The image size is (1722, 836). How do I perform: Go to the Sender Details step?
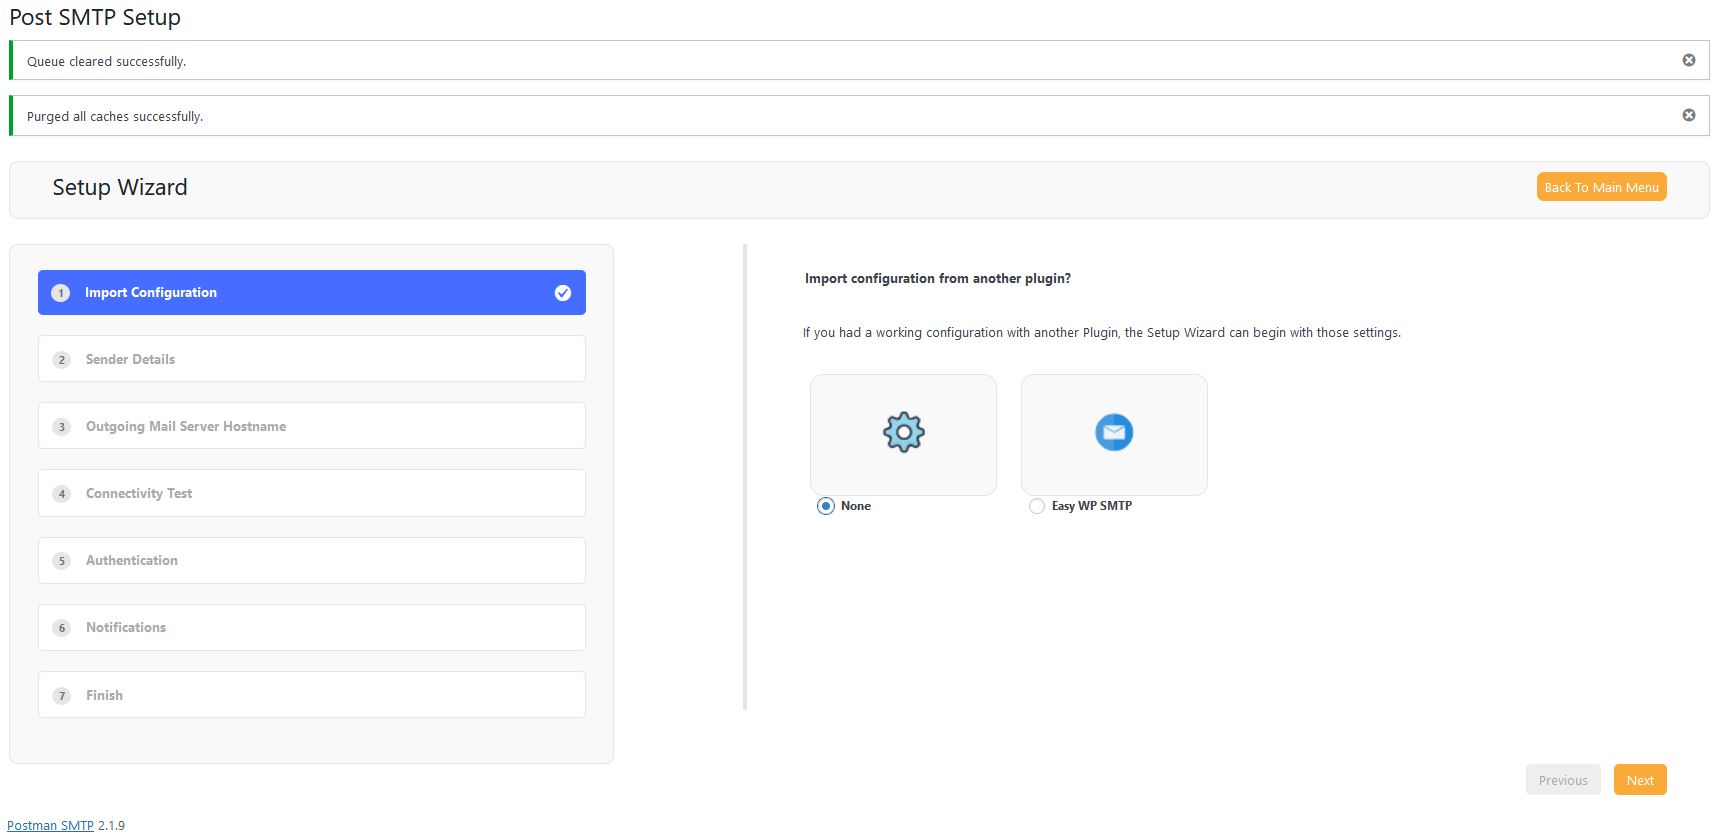pos(312,359)
